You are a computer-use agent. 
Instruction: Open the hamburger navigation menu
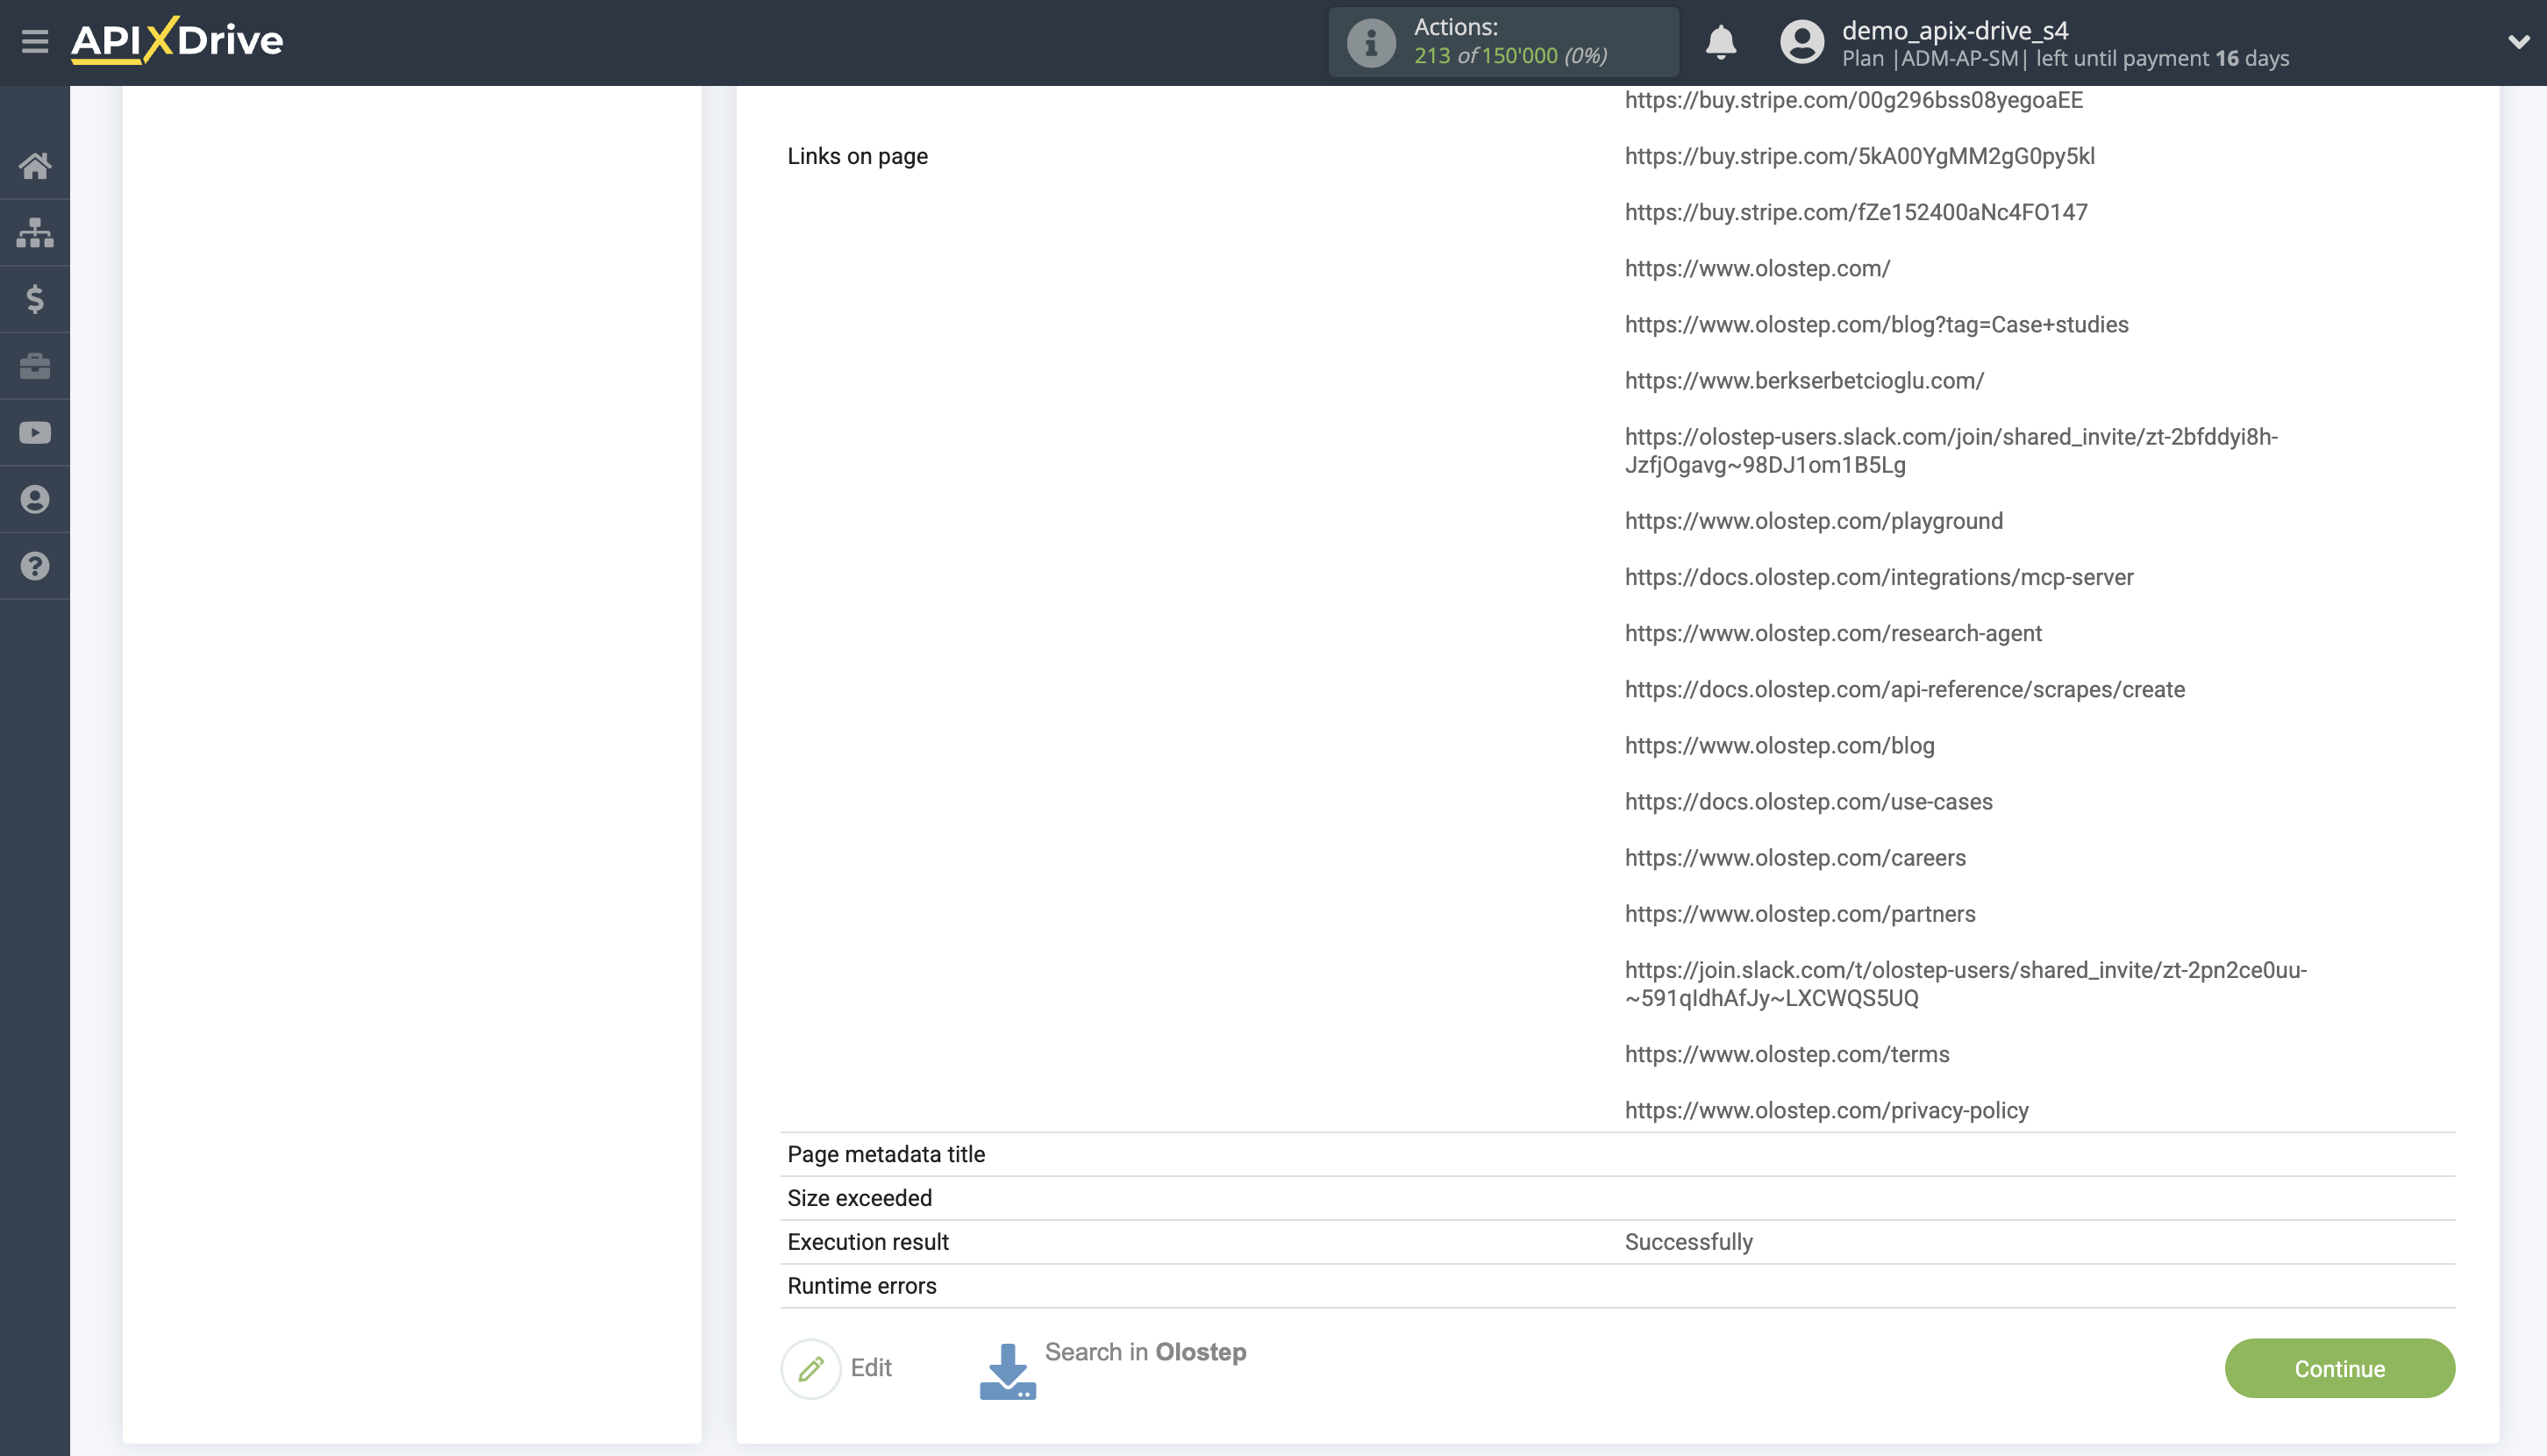pos(35,42)
